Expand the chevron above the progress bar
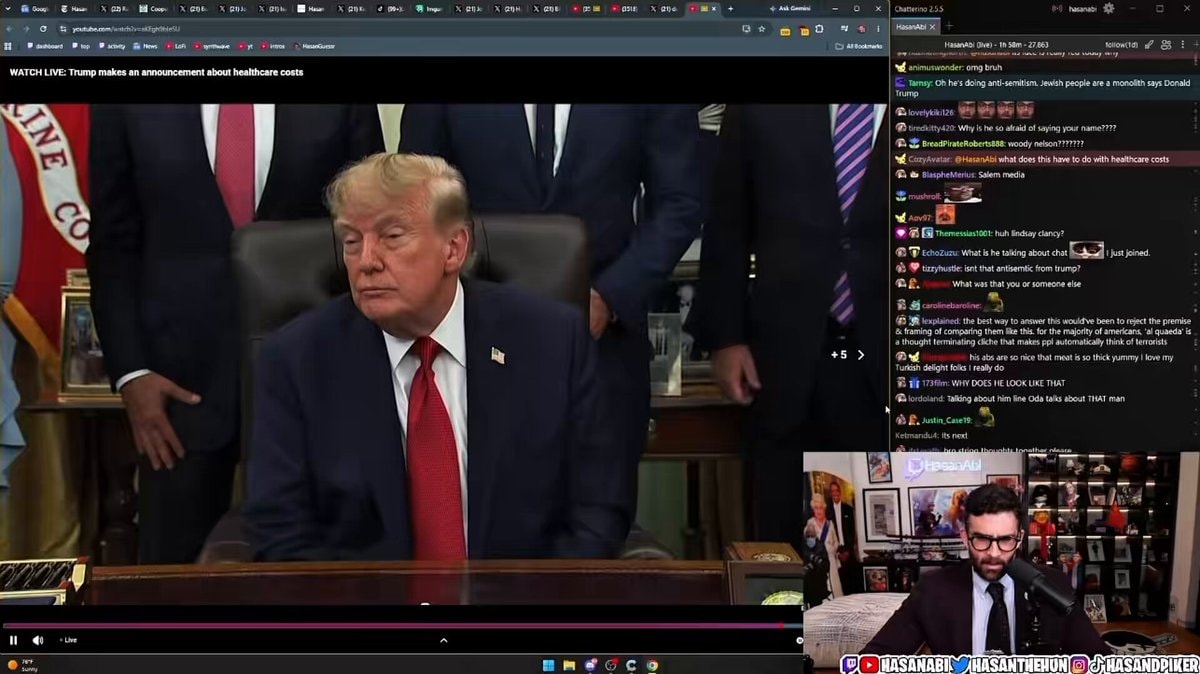 [443, 640]
